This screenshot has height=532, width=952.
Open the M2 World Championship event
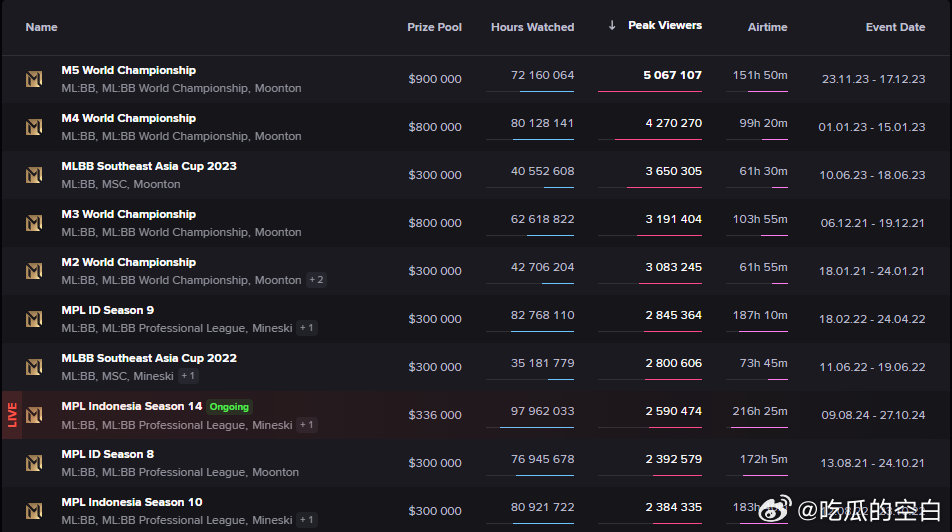(x=129, y=262)
